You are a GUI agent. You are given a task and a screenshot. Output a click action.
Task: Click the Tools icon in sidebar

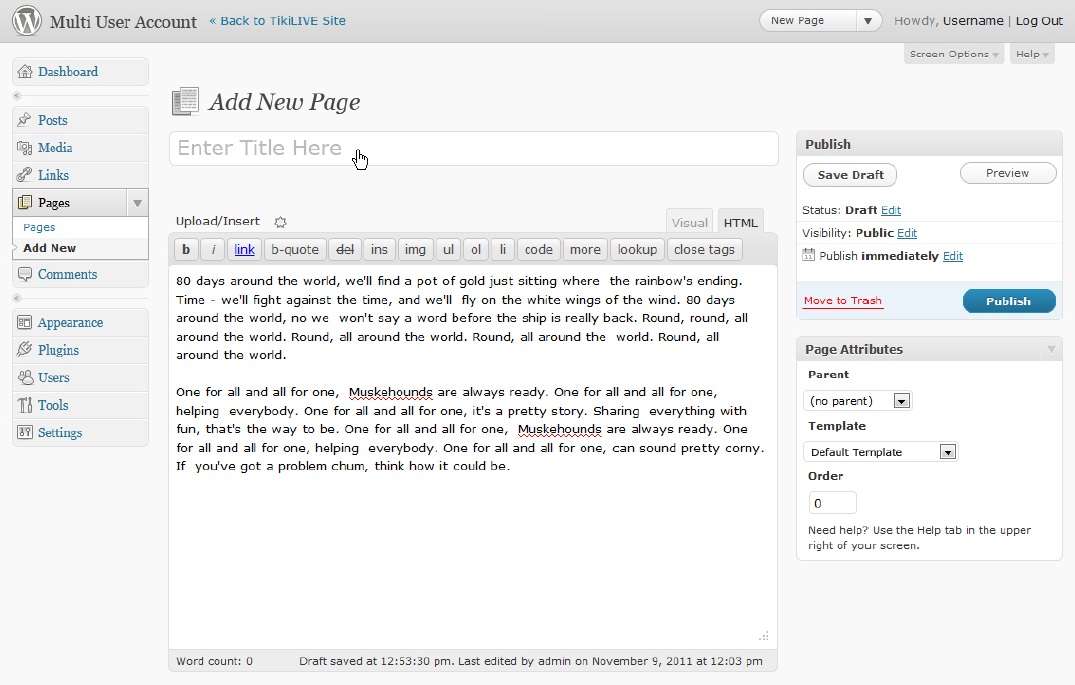pyautogui.click(x=25, y=405)
